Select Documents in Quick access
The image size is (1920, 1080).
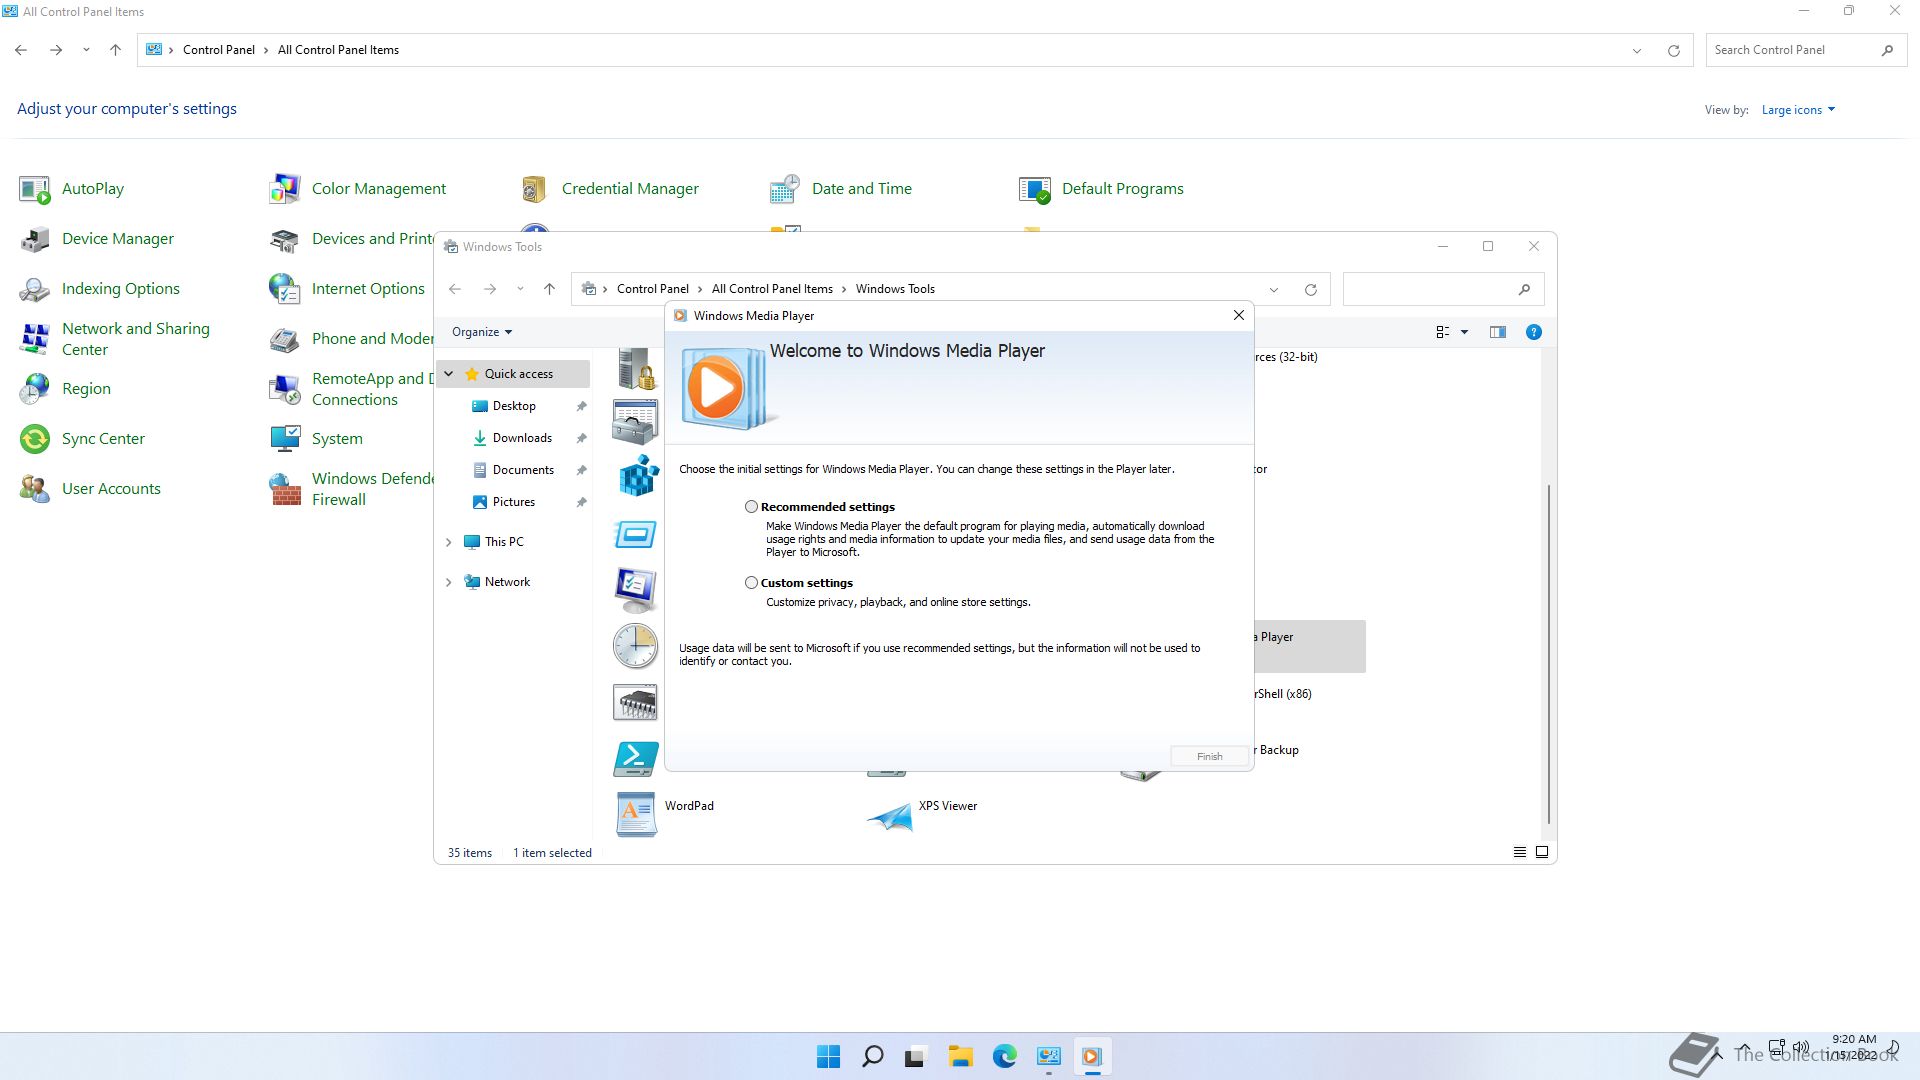523,470
